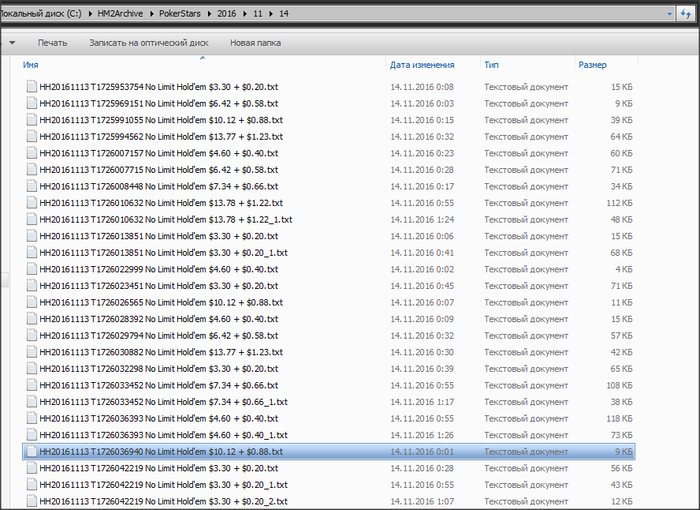The width and height of the screenshot is (700, 510).
Task: Click file icon of T1726010632 $13.78 + $1.22.txt
Action: click(x=31, y=203)
